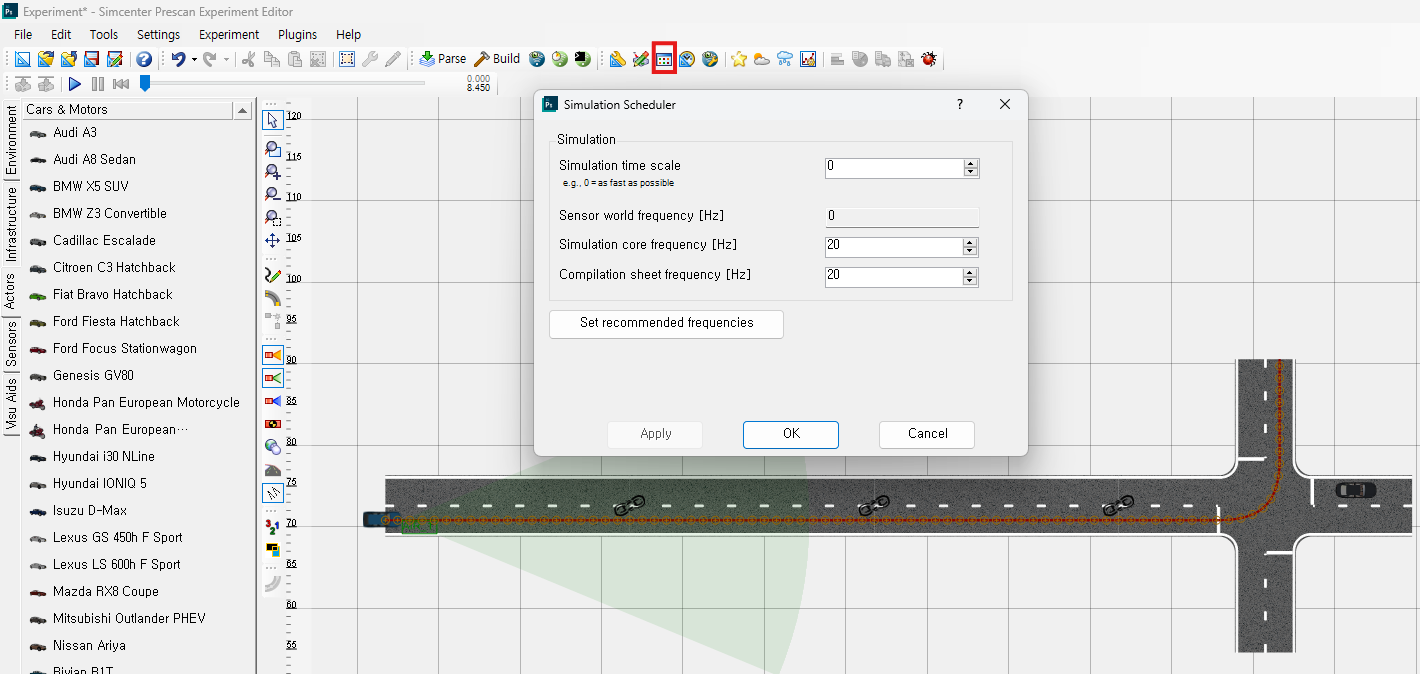This screenshot has height=674, width=1420.
Task: Click the globe icon in vertical toolbar
Action: coord(272,446)
